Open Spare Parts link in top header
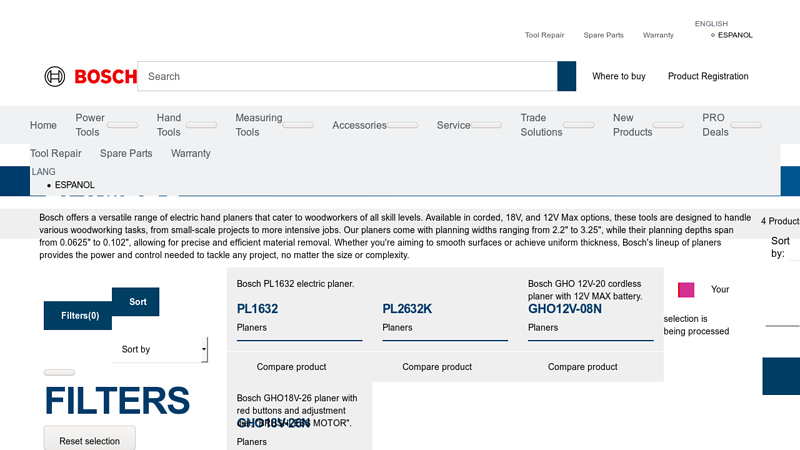The height and width of the screenshot is (450, 800). click(x=604, y=35)
